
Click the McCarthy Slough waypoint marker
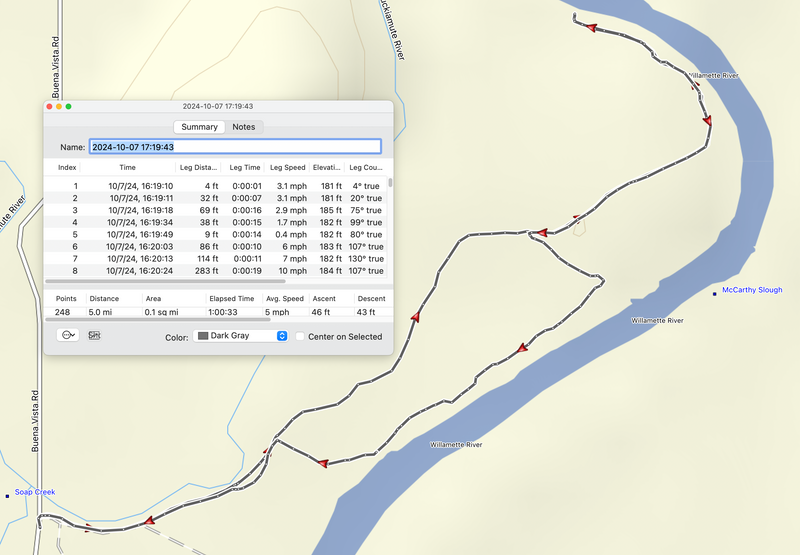point(714,292)
